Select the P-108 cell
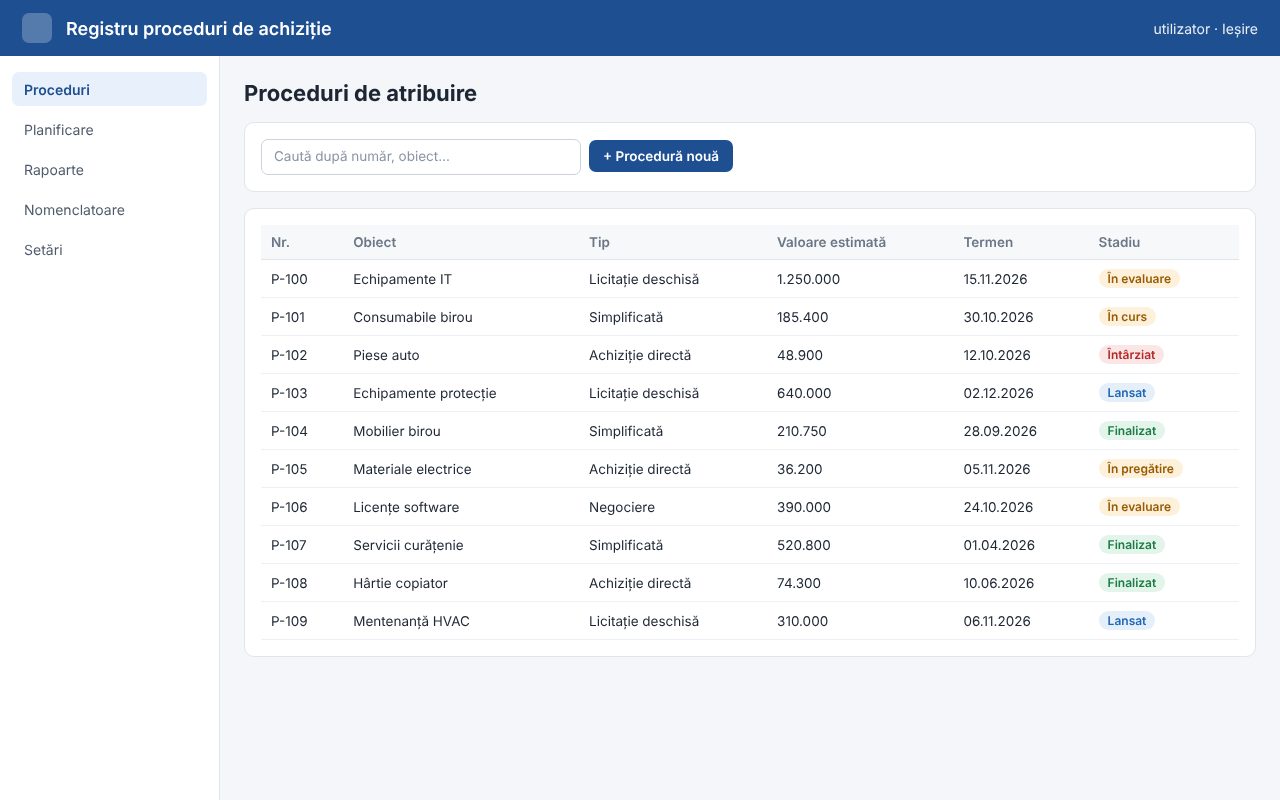This screenshot has width=1280, height=800. (289, 583)
